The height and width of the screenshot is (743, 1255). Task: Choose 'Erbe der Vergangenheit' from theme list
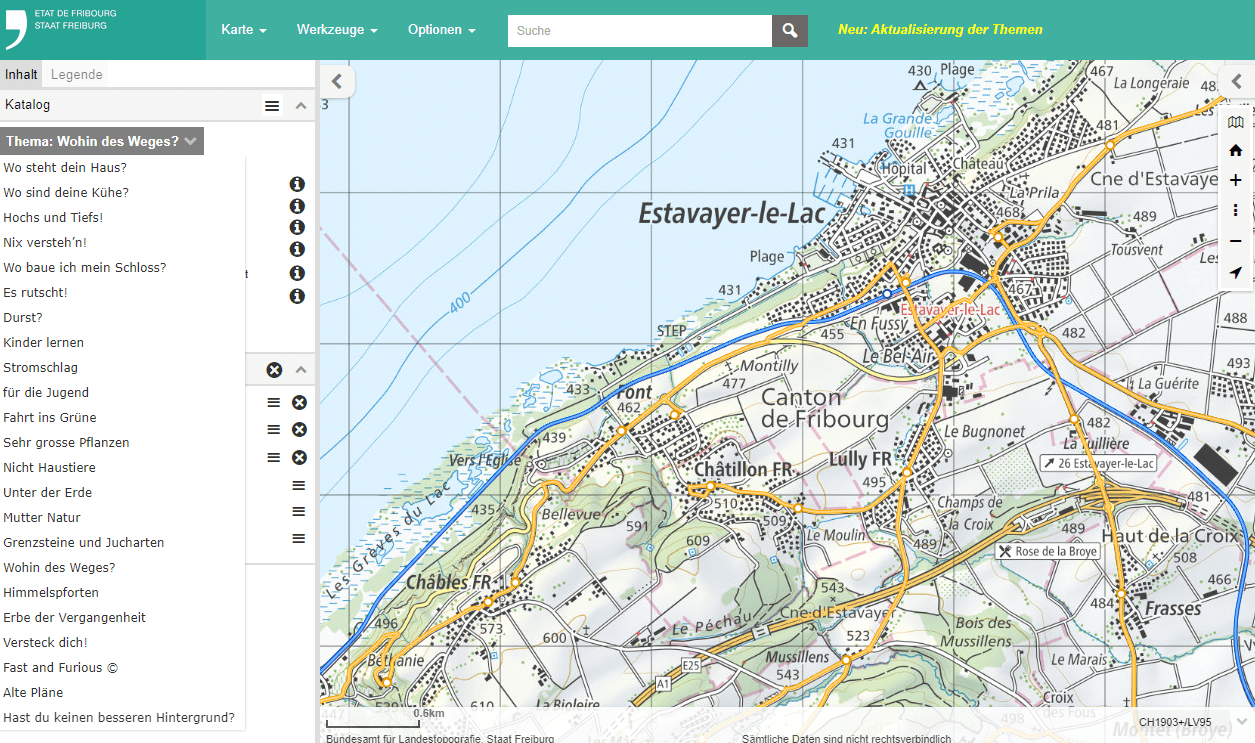[74, 618]
